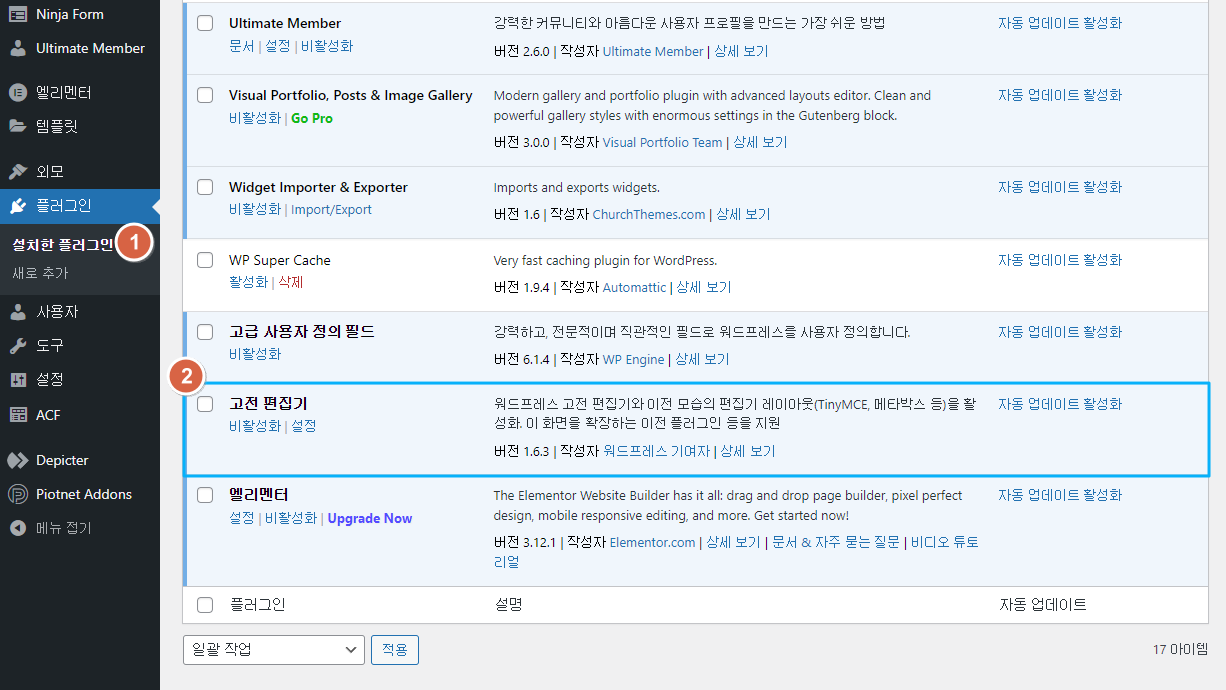Click the 메뉴 접기 collapse arrow icon

18,528
